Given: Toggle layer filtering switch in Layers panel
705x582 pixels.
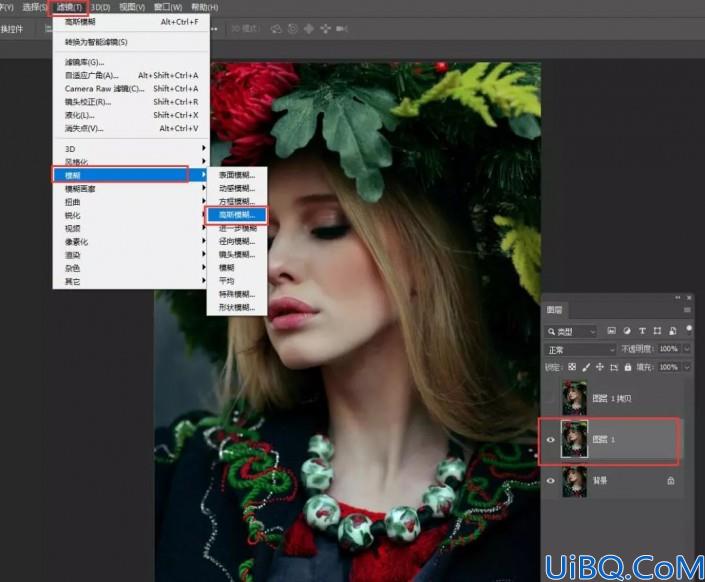Looking at the screenshot, I should [x=688, y=329].
